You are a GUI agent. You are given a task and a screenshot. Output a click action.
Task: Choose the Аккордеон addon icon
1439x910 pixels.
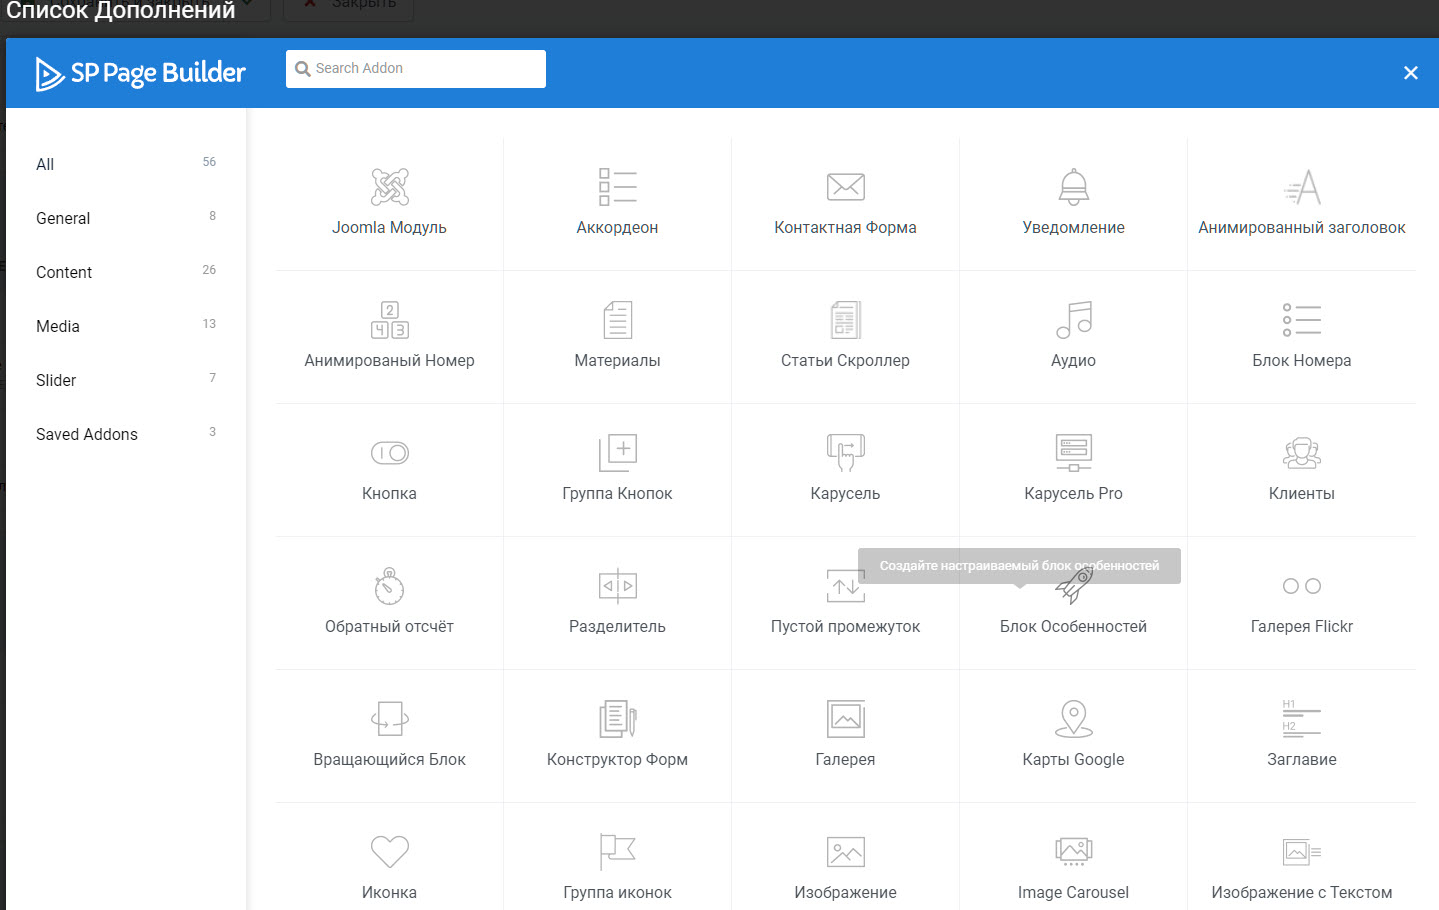pyautogui.click(x=617, y=186)
